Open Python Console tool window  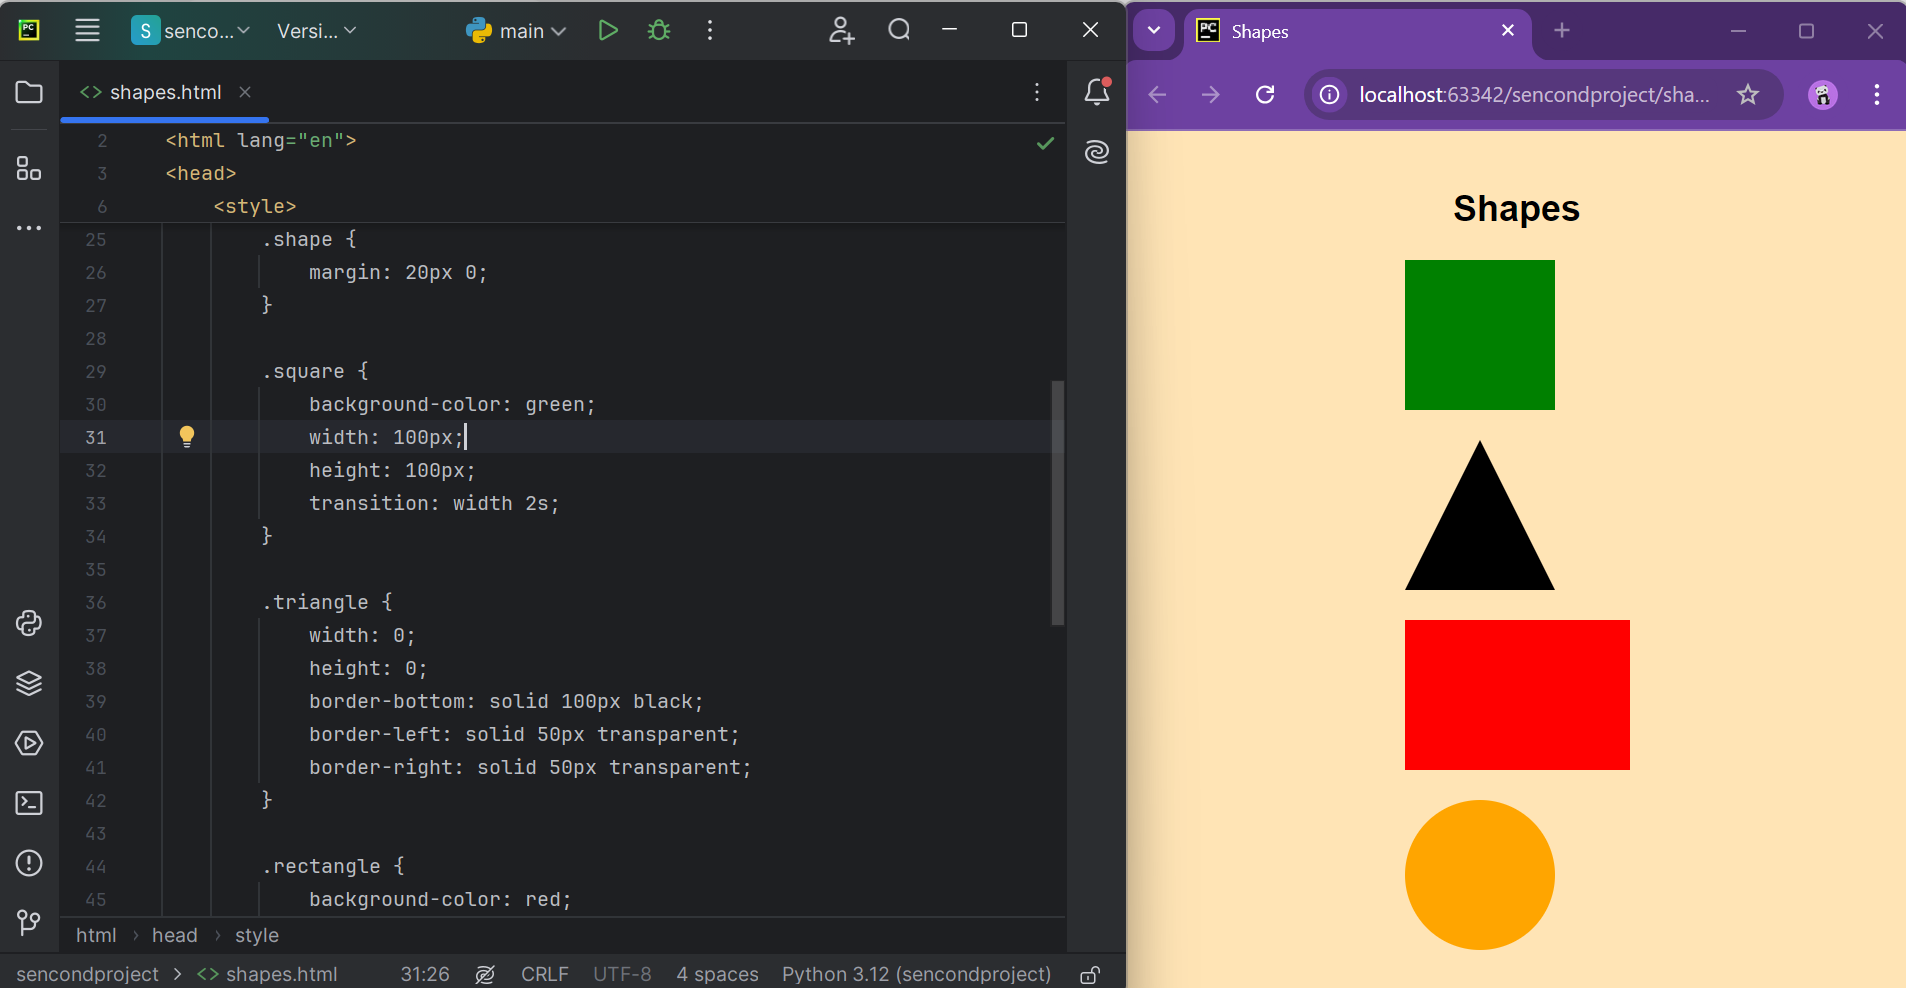click(x=29, y=623)
